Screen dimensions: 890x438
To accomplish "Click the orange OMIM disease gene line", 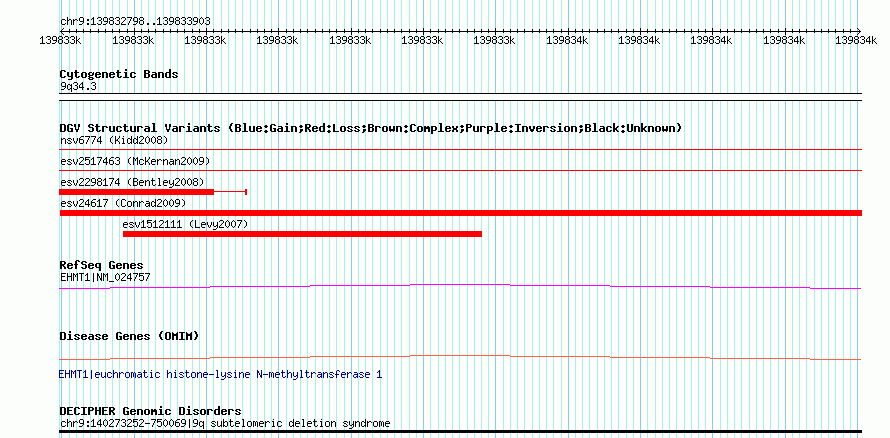I will click(460, 357).
